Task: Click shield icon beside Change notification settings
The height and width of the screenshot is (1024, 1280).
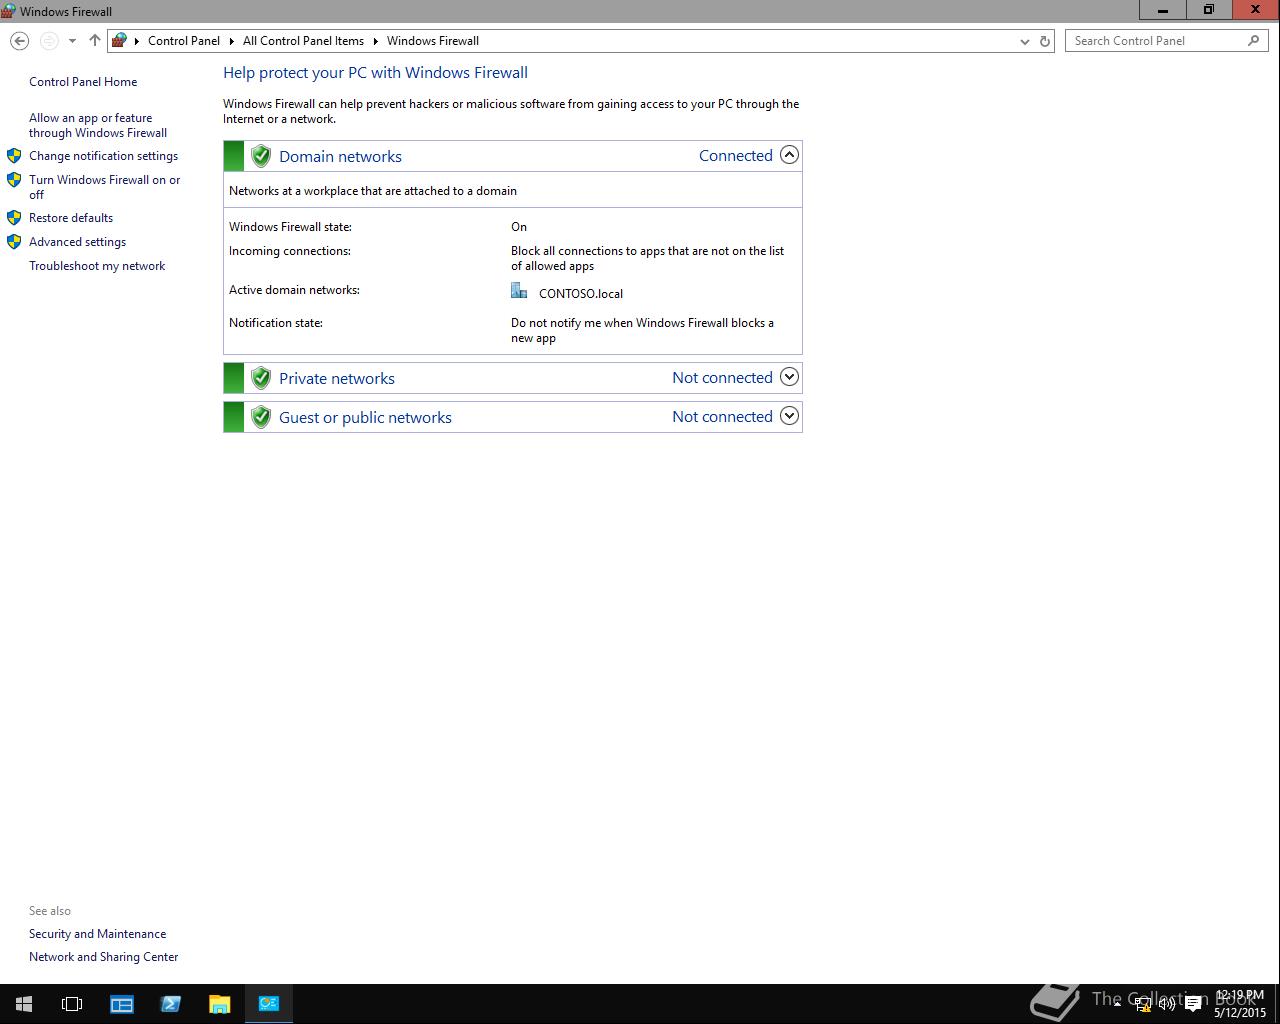Action: [14, 156]
